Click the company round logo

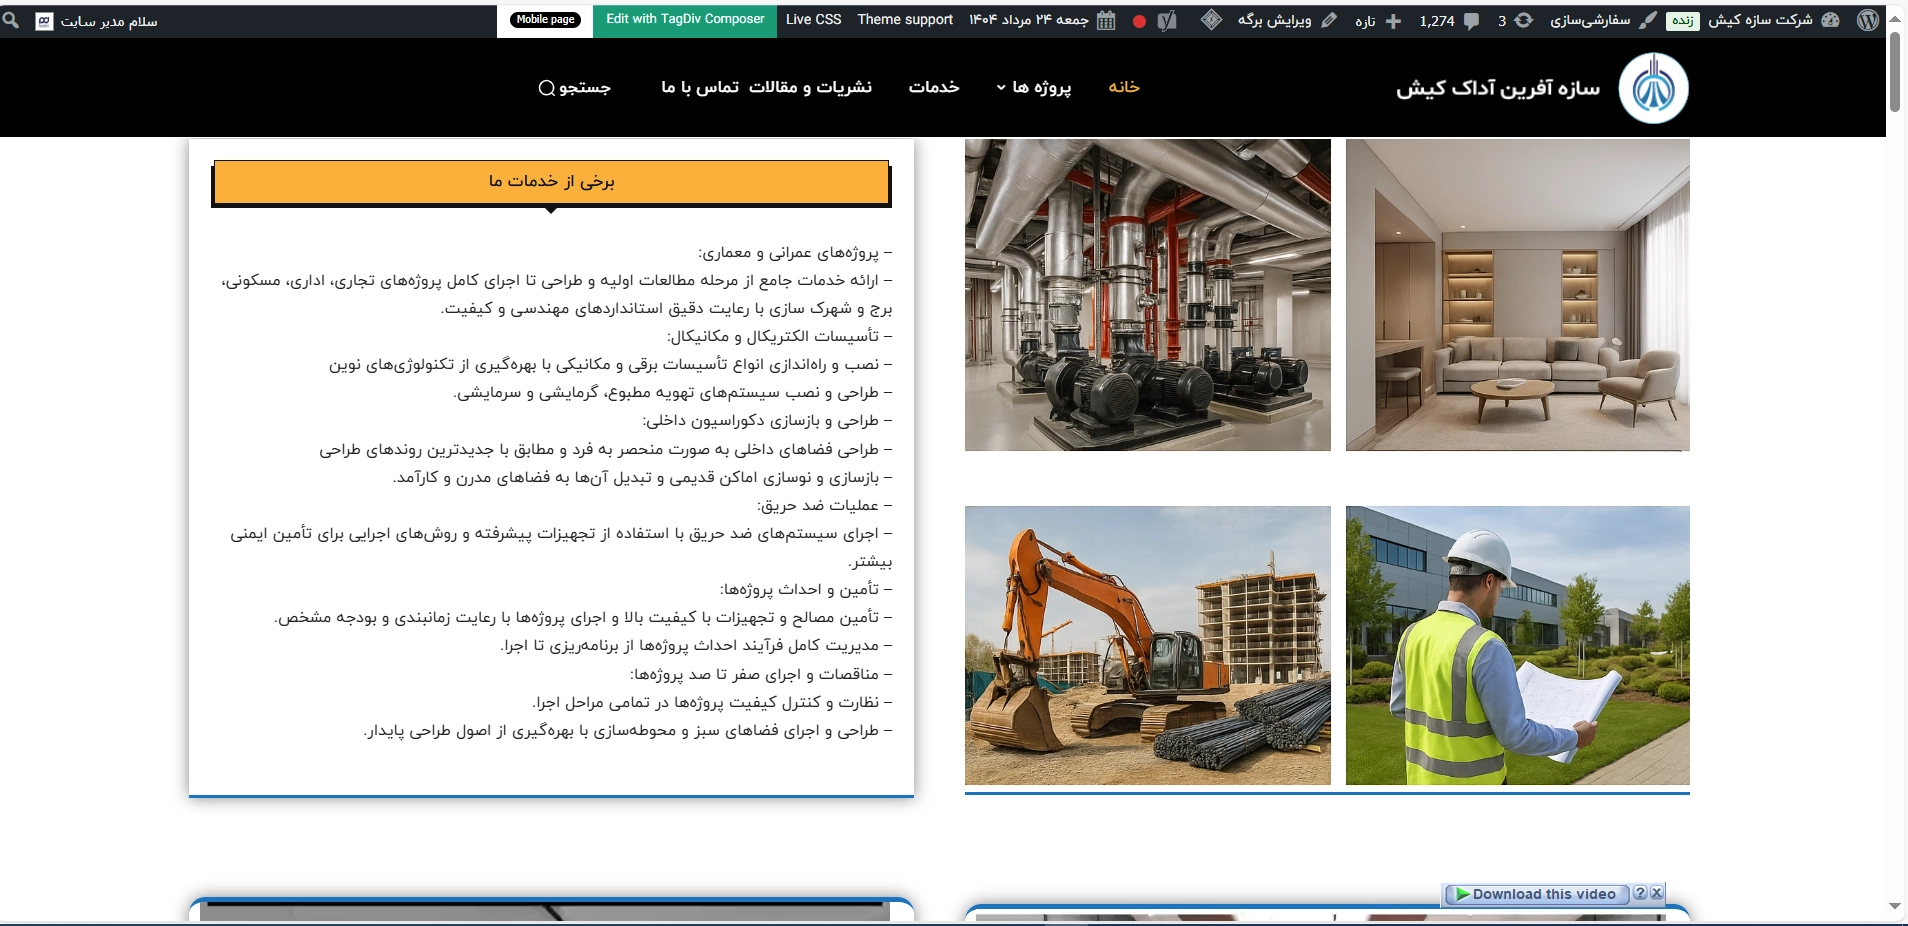click(x=1653, y=88)
